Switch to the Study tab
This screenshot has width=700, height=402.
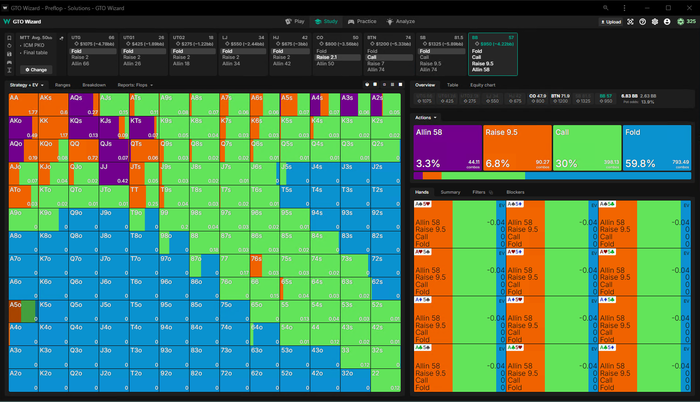point(326,21)
